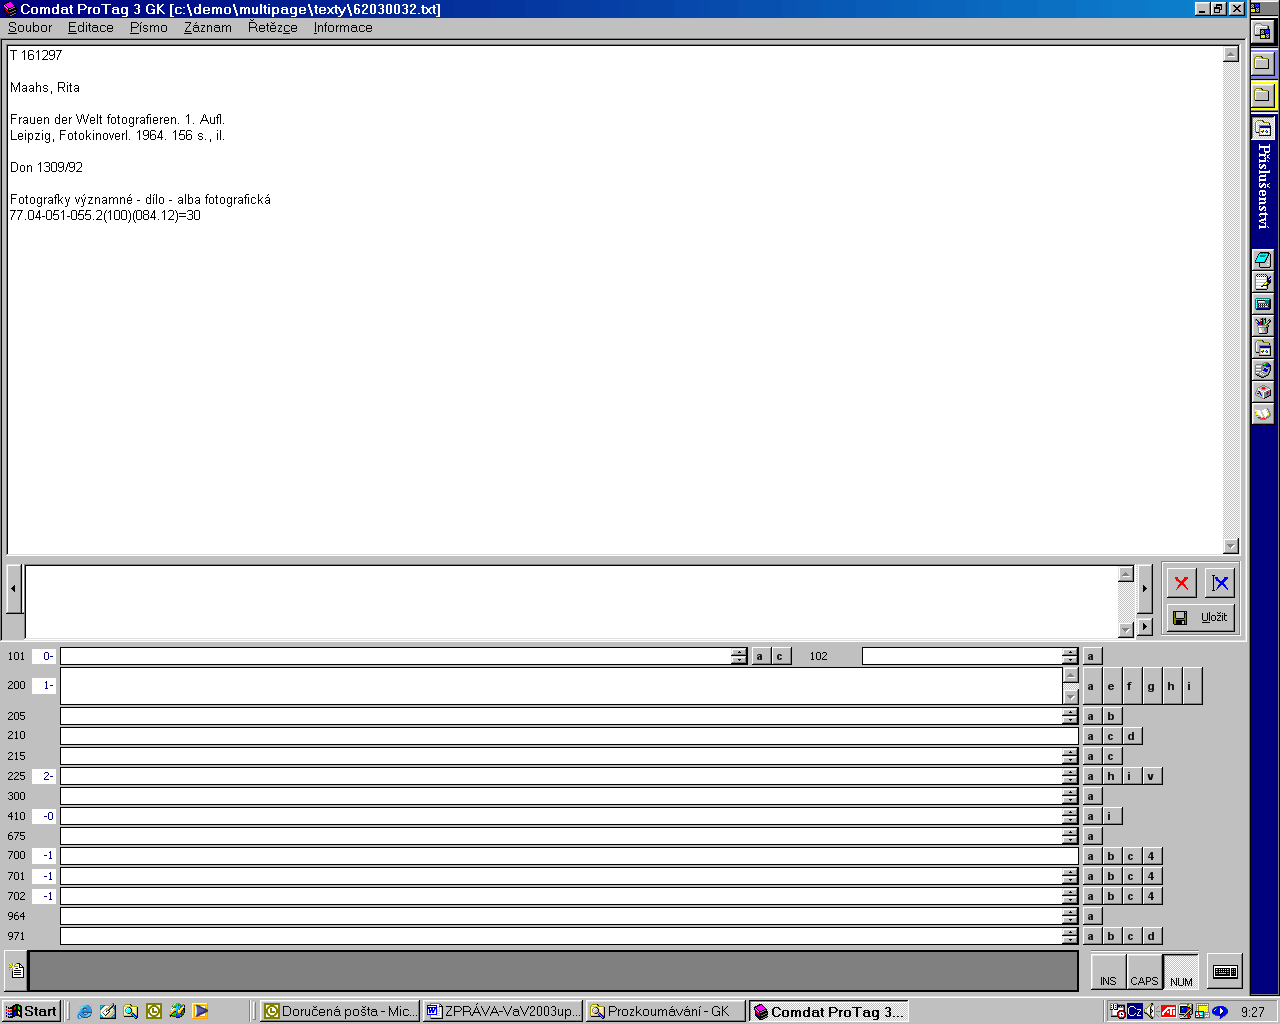Click subfield button v for field 225
The image size is (1280, 1024).
pyautogui.click(x=1151, y=776)
